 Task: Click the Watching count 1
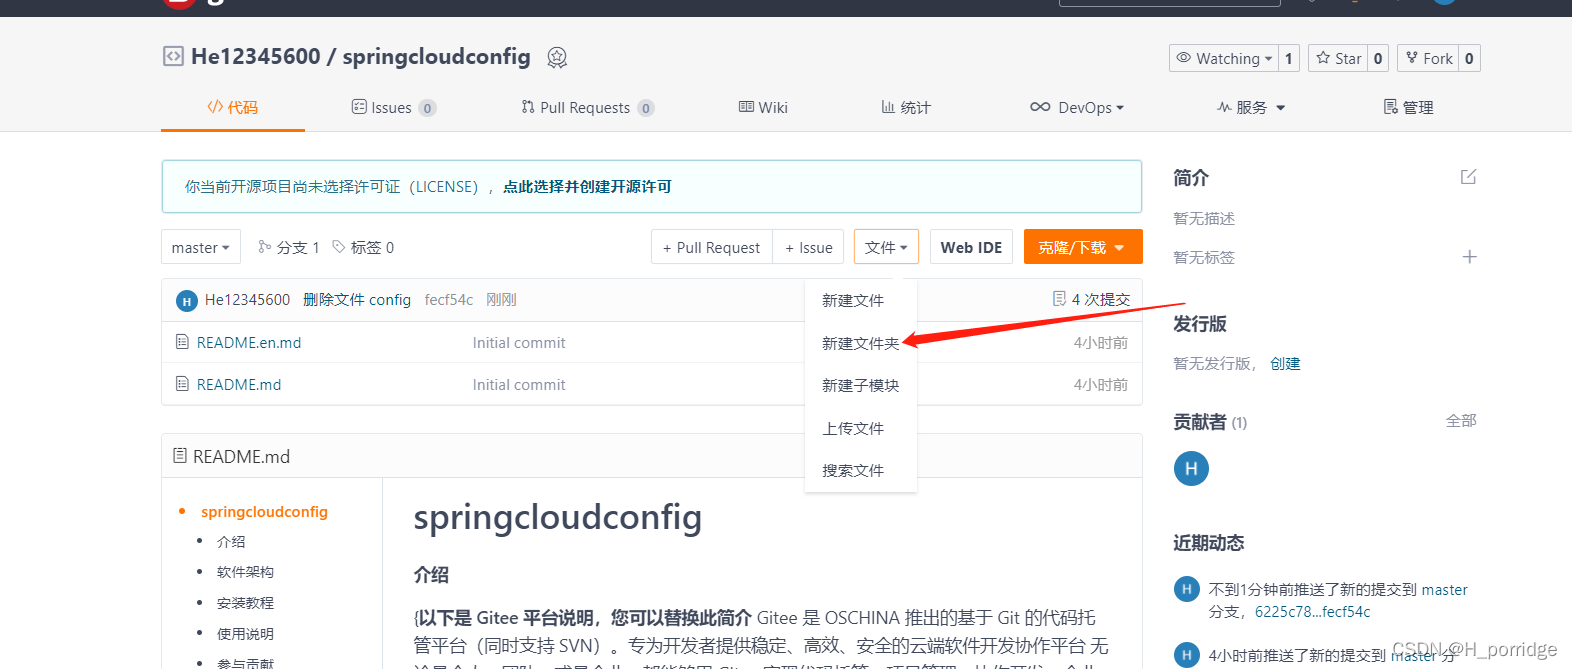pos(1289,58)
